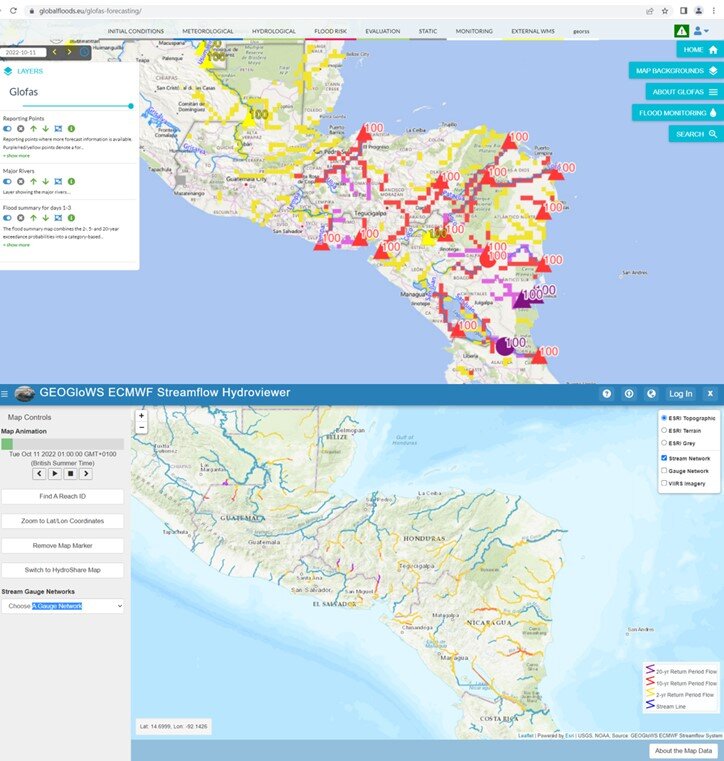The height and width of the screenshot is (761, 724).
Task: Play the map animation
Action: tap(55, 474)
